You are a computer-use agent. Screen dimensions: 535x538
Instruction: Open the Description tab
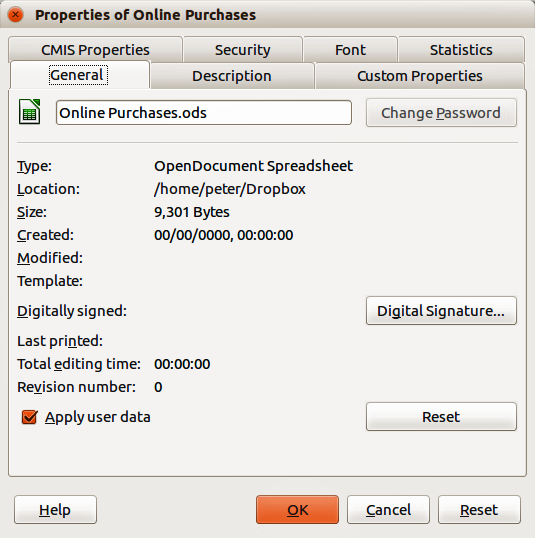pyautogui.click(x=232, y=76)
